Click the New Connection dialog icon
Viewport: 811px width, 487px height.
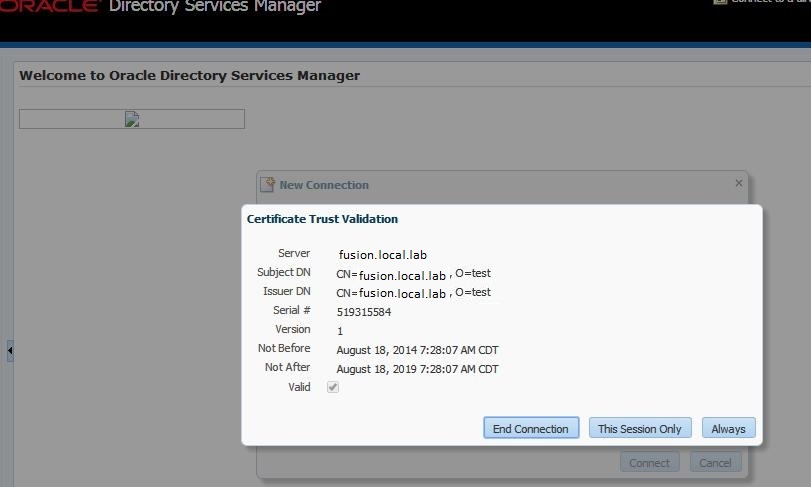point(267,184)
